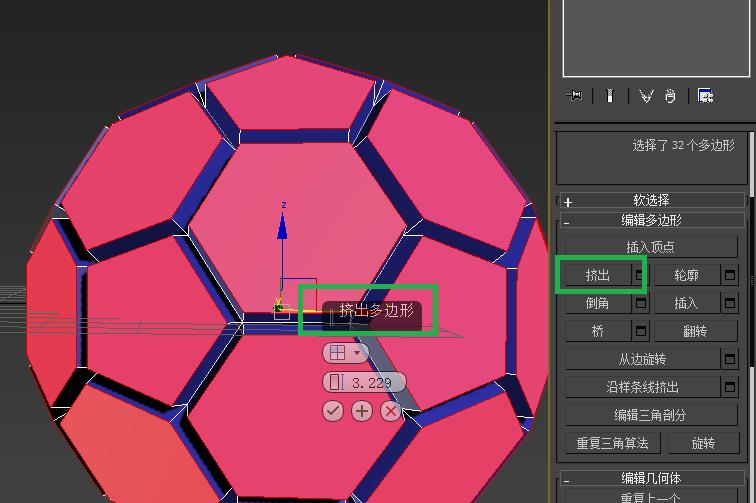This screenshot has width=756, height=503.
Task: Toggle Show End Result icon
Action: [x=609, y=95]
